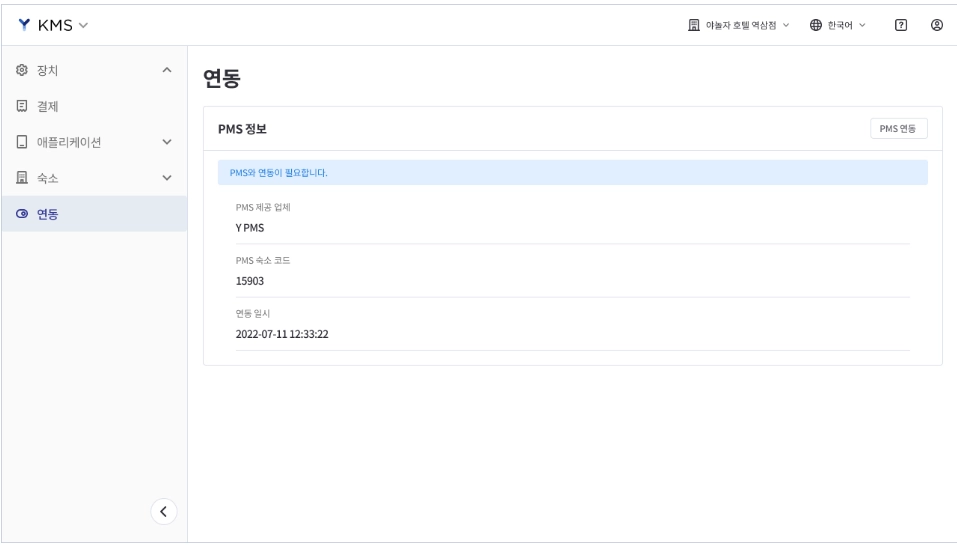Click the receipt icon next to 결제

[22, 106]
